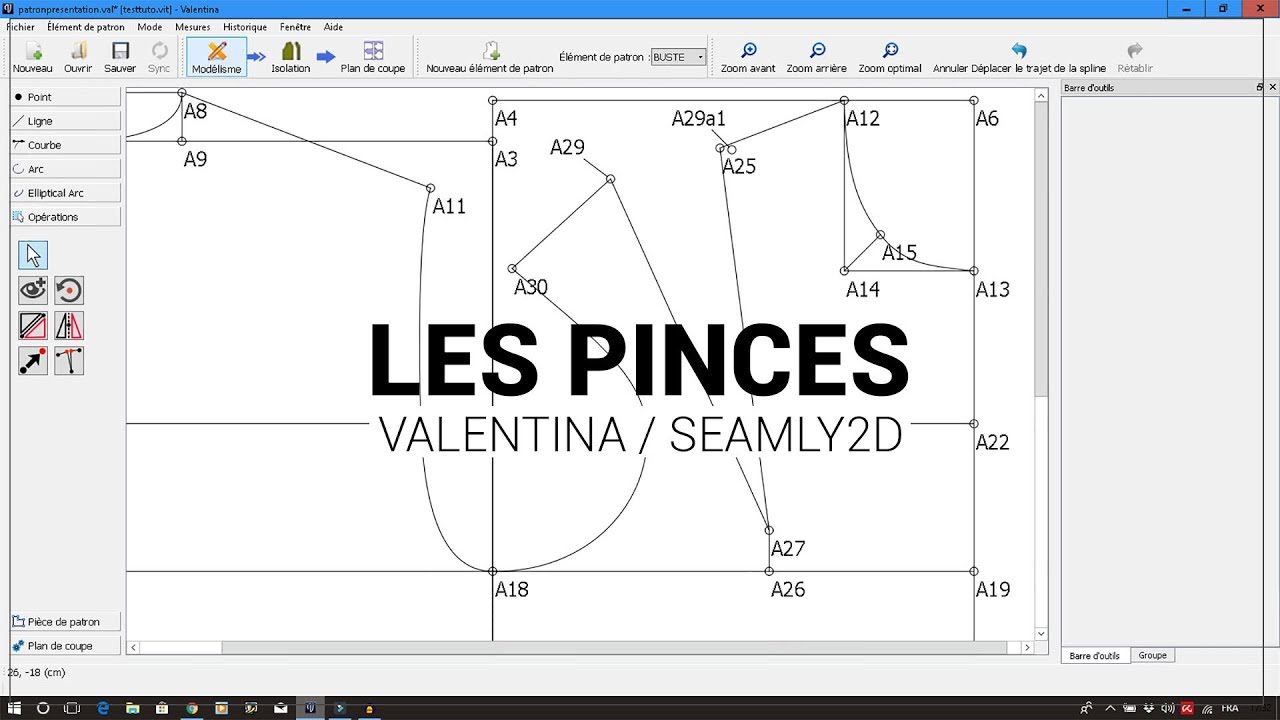The width and height of the screenshot is (1280, 720).
Task: Close the Barre d'outils panel
Action: (x=1272, y=88)
